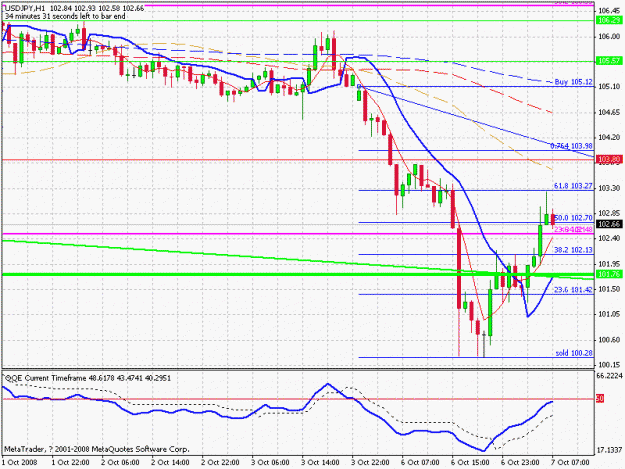625x469 pixels.
Task: Click the 100.15 price scale value
Action: (x=609, y=365)
